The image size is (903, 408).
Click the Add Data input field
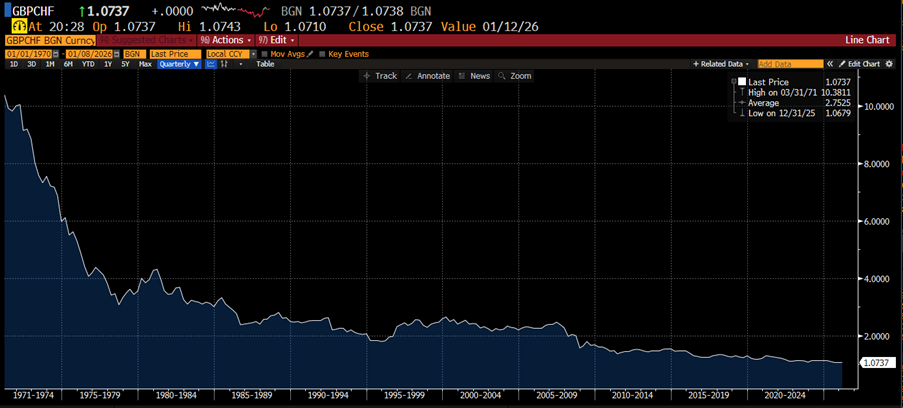(x=790, y=64)
